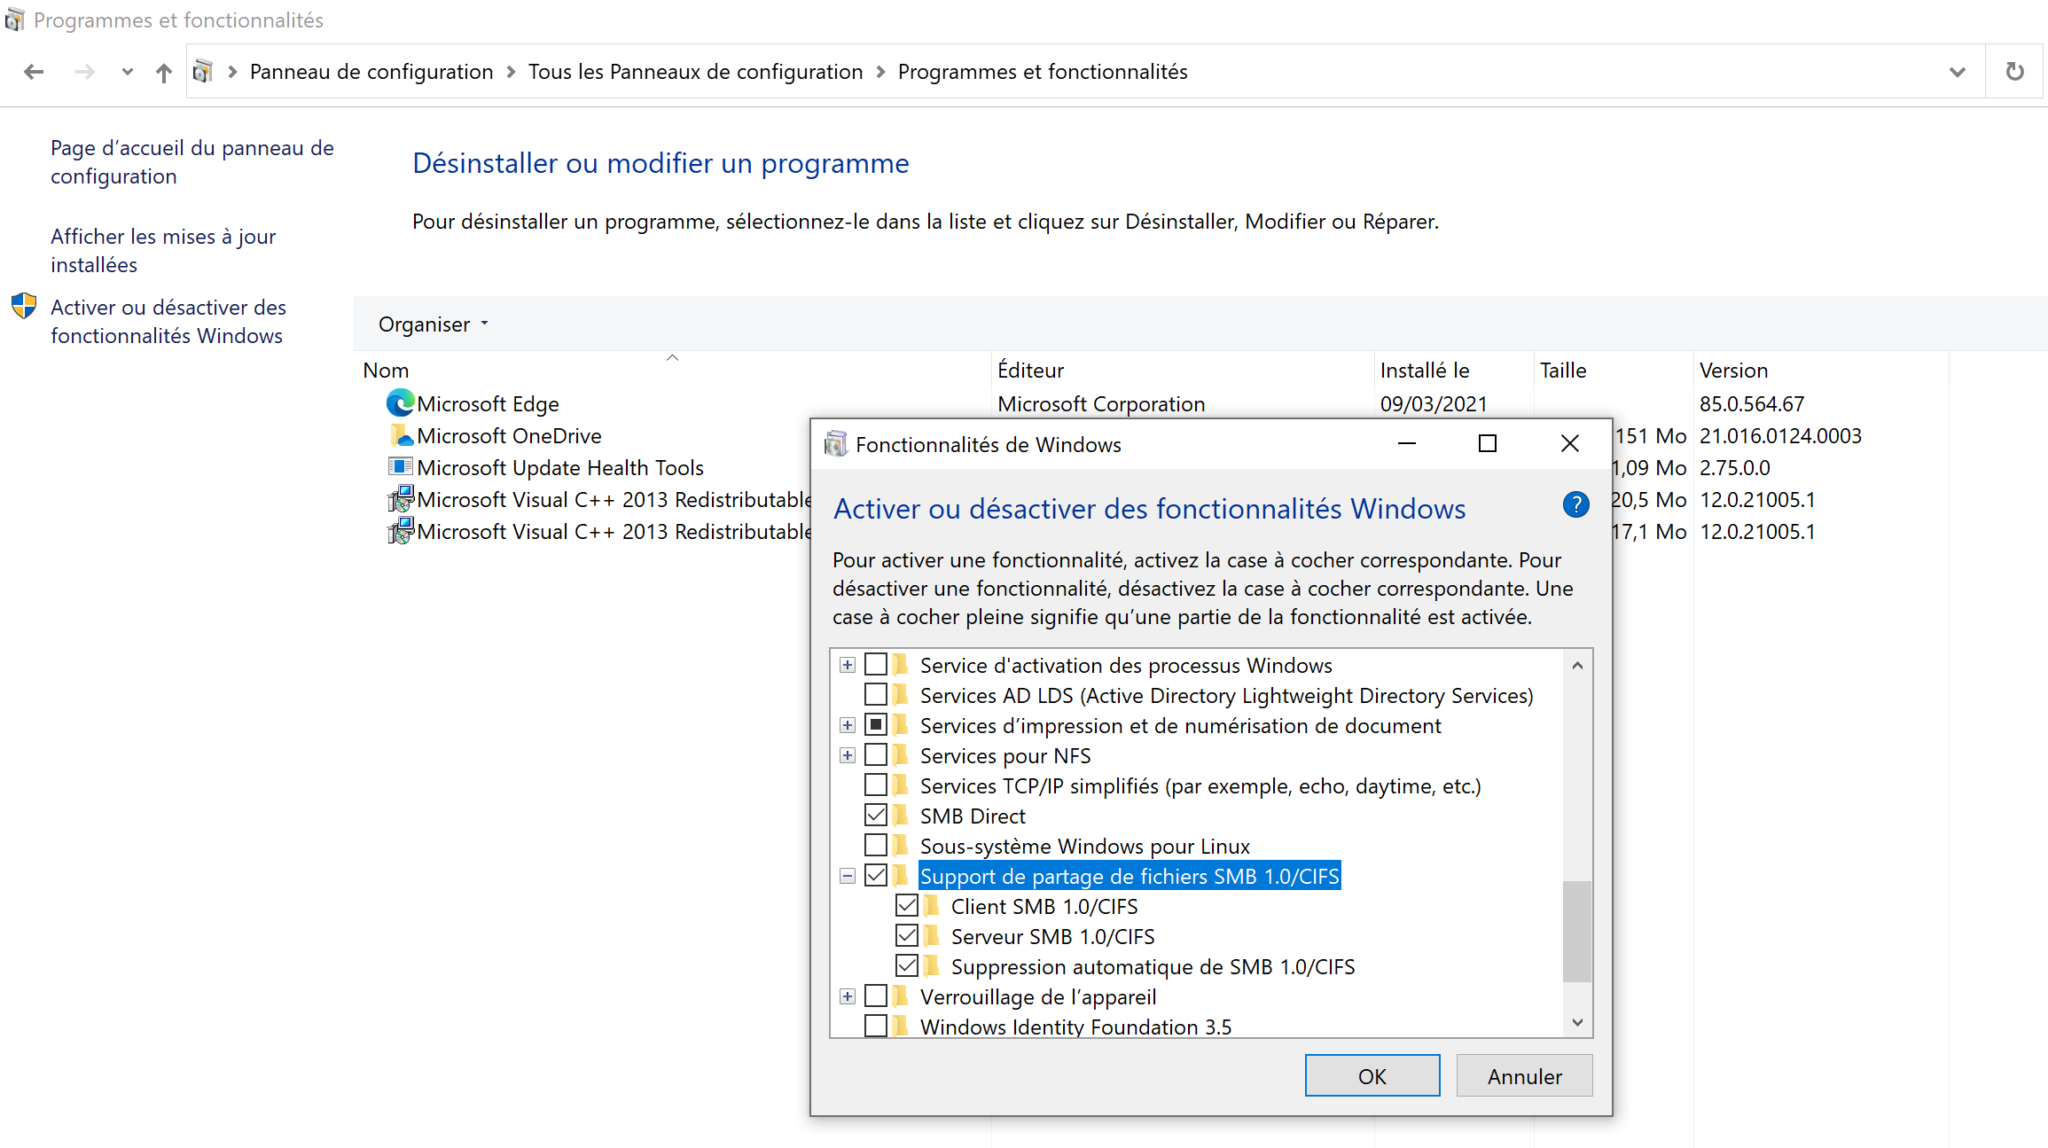Click the back navigation arrow
The image size is (2048, 1148).
(x=33, y=71)
